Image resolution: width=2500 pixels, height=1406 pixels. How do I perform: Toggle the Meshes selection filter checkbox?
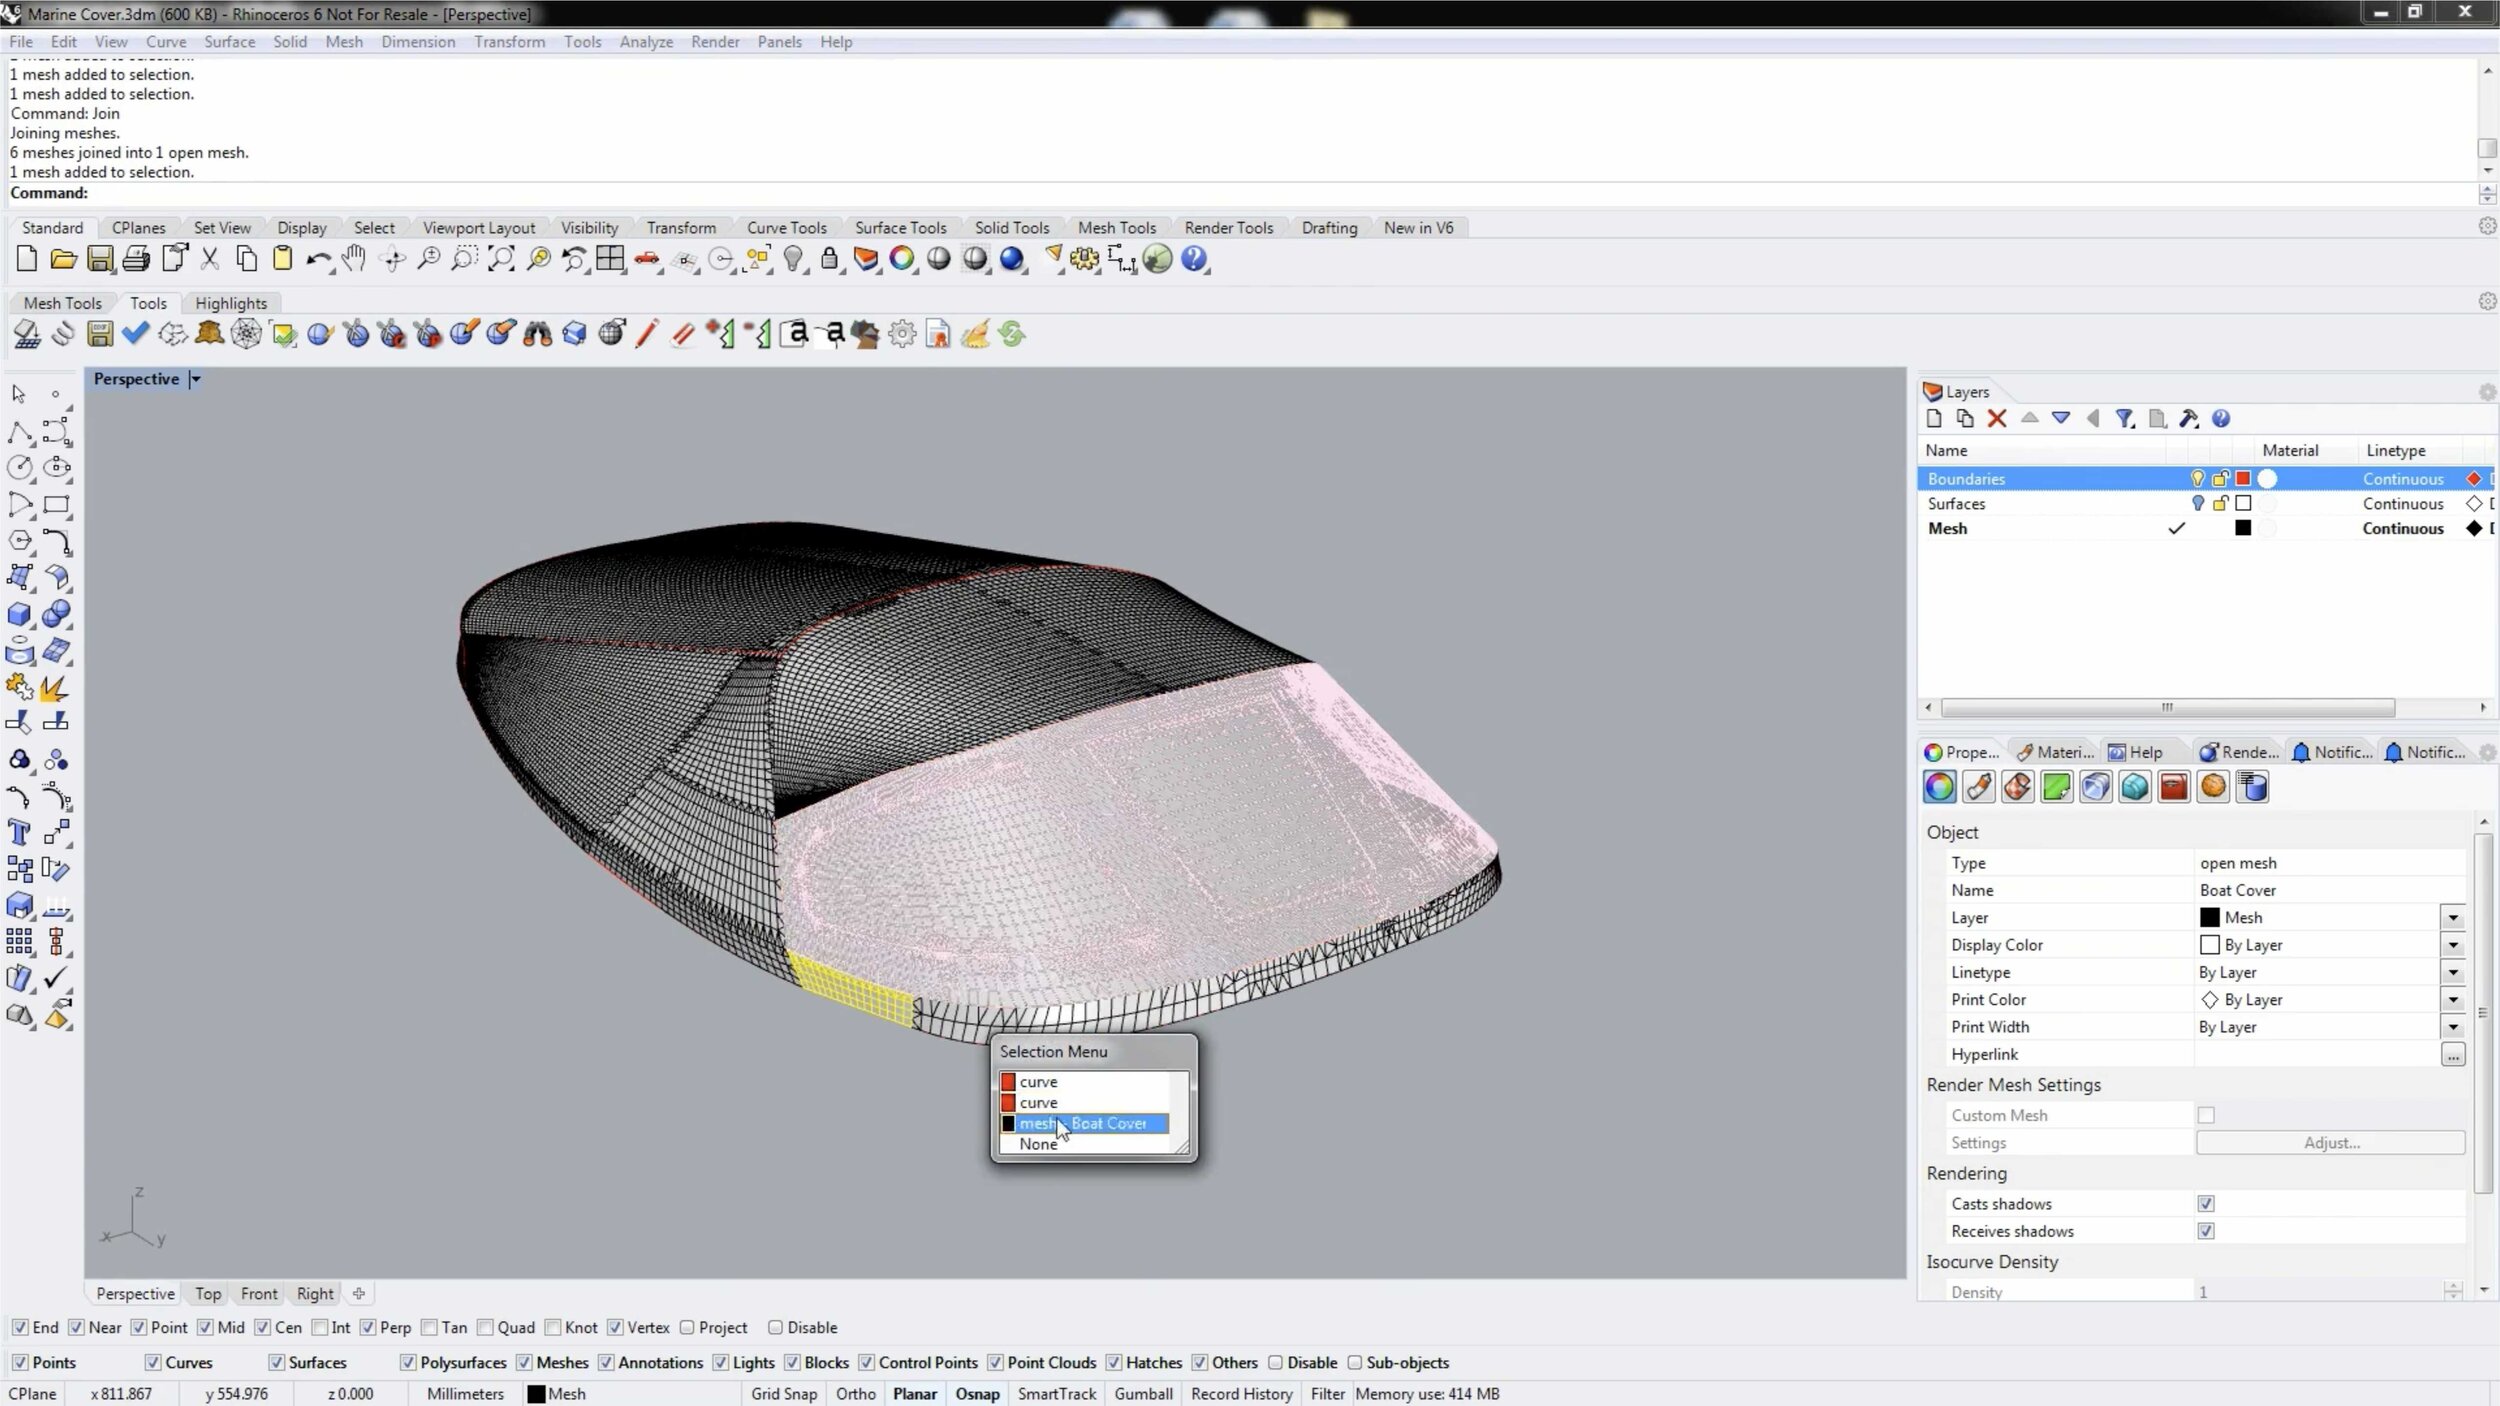(524, 1362)
